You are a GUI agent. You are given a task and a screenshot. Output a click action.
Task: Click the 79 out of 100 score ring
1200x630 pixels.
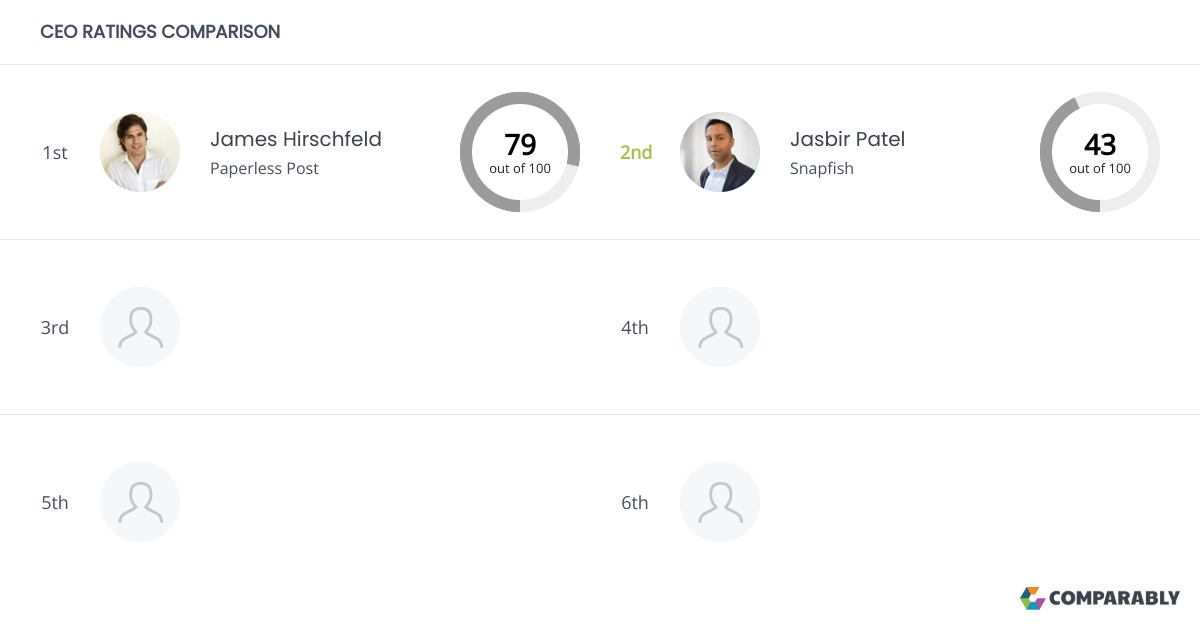pos(520,152)
